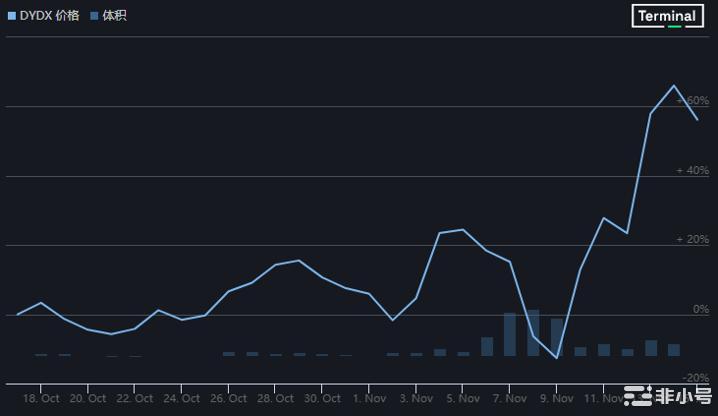Viewport: 718px width, 416px height.
Task: Toggle the DYDX 价格 series label
Action: (x=49, y=16)
